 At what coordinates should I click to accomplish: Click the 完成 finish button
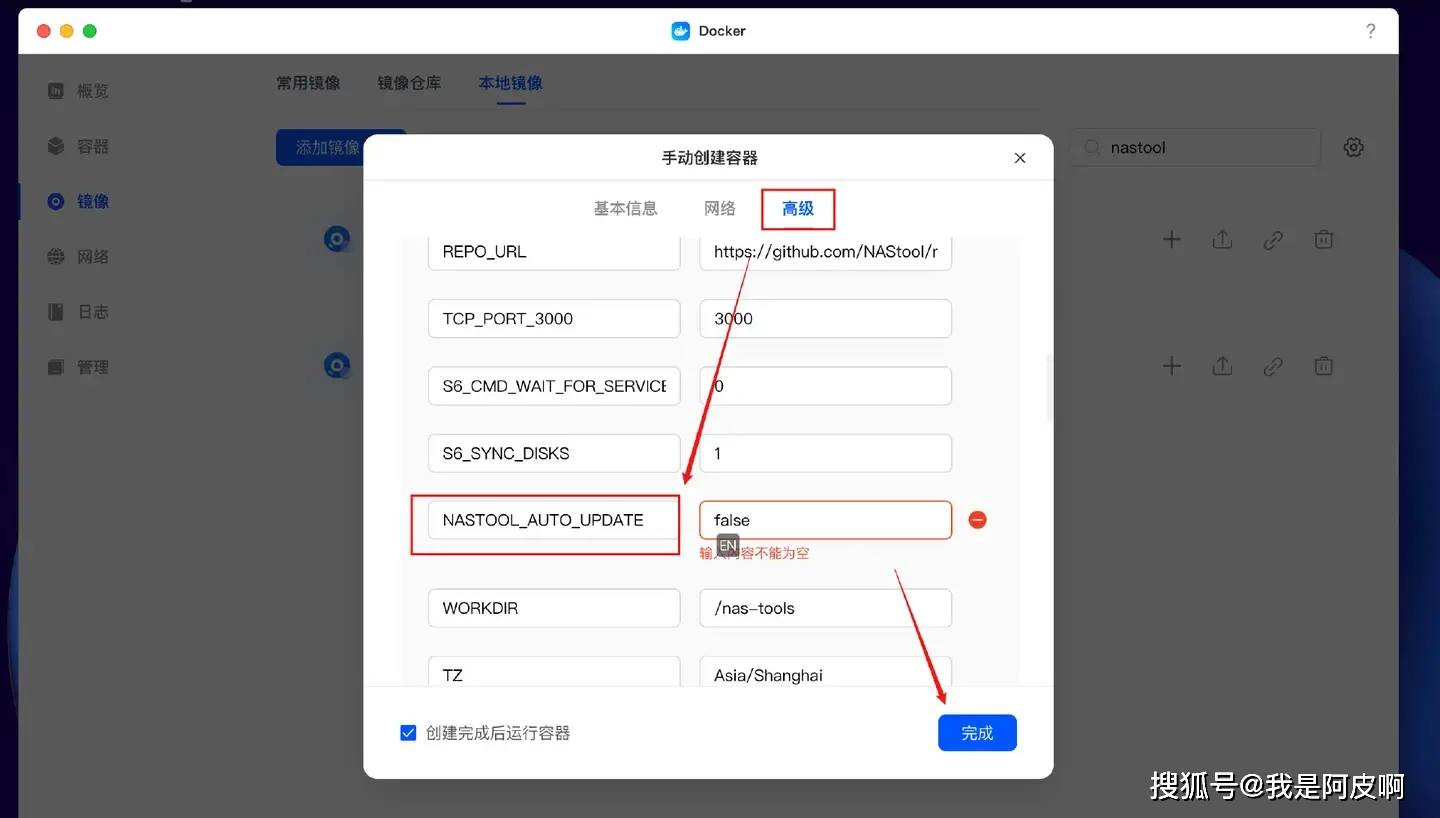pyautogui.click(x=977, y=732)
